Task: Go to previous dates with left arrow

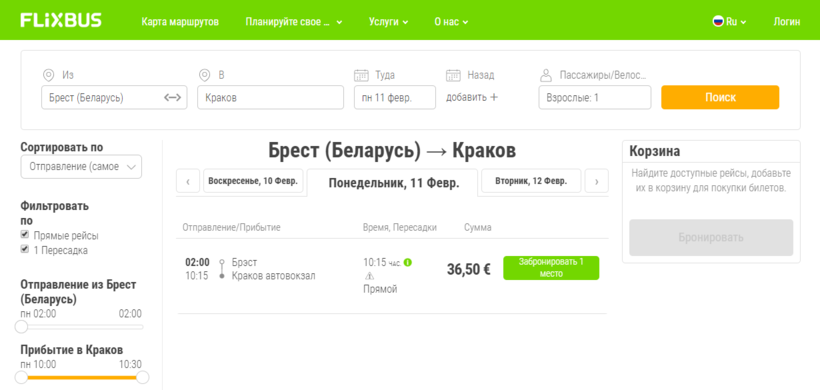Action: point(188,181)
